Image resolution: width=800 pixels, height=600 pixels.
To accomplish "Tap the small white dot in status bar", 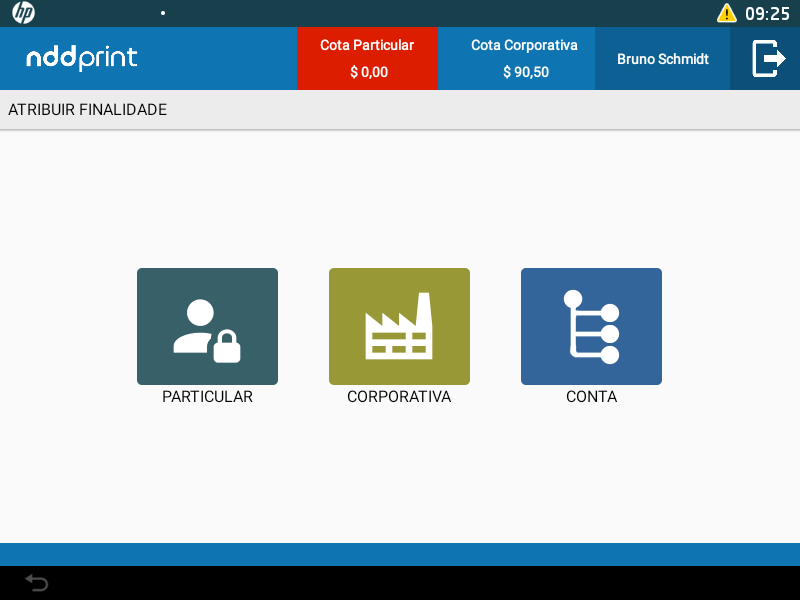I will coord(163,13).
